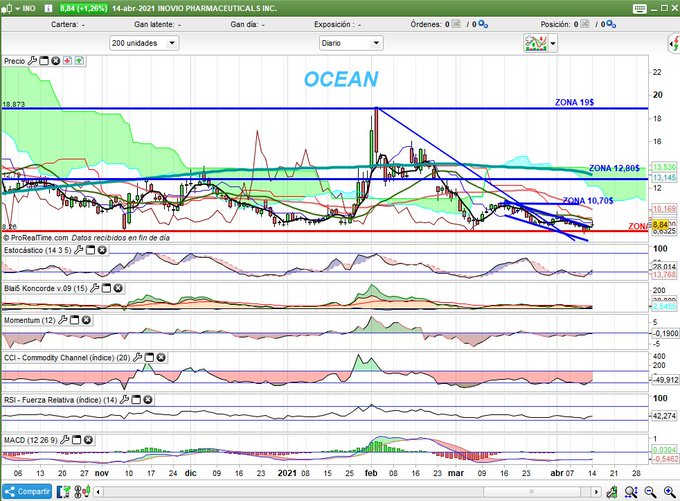Close the Blai5 Koncorde panel

click(118, 288)
